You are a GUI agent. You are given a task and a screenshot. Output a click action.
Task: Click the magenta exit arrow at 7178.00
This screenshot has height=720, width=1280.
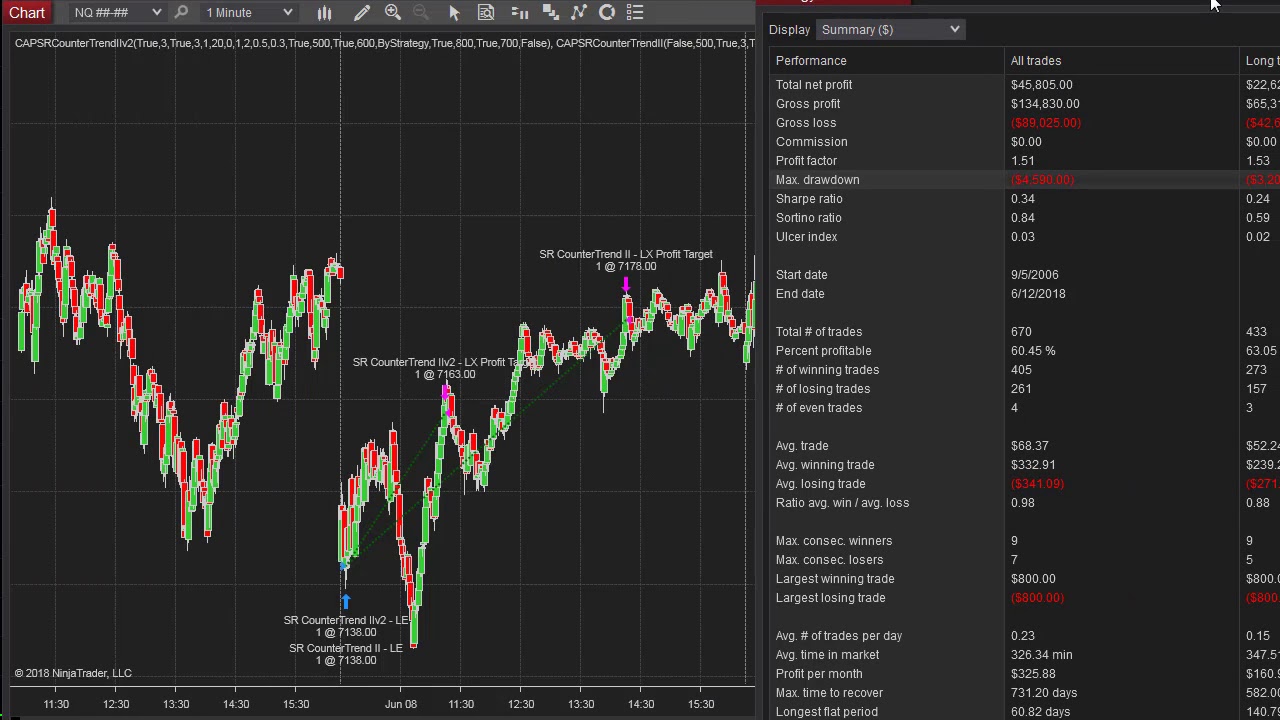coord(626,286)
